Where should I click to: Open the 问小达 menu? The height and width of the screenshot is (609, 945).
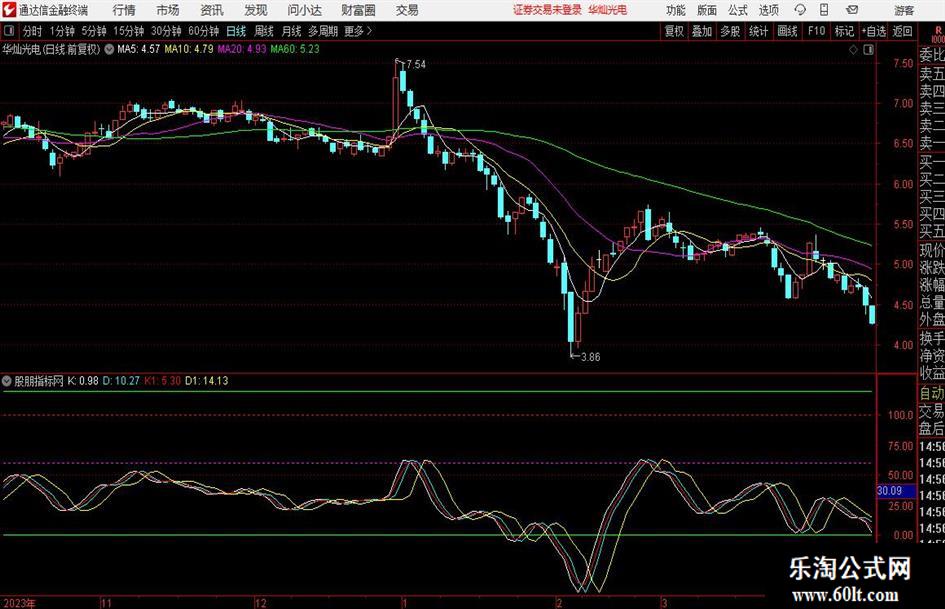[304, 10]
